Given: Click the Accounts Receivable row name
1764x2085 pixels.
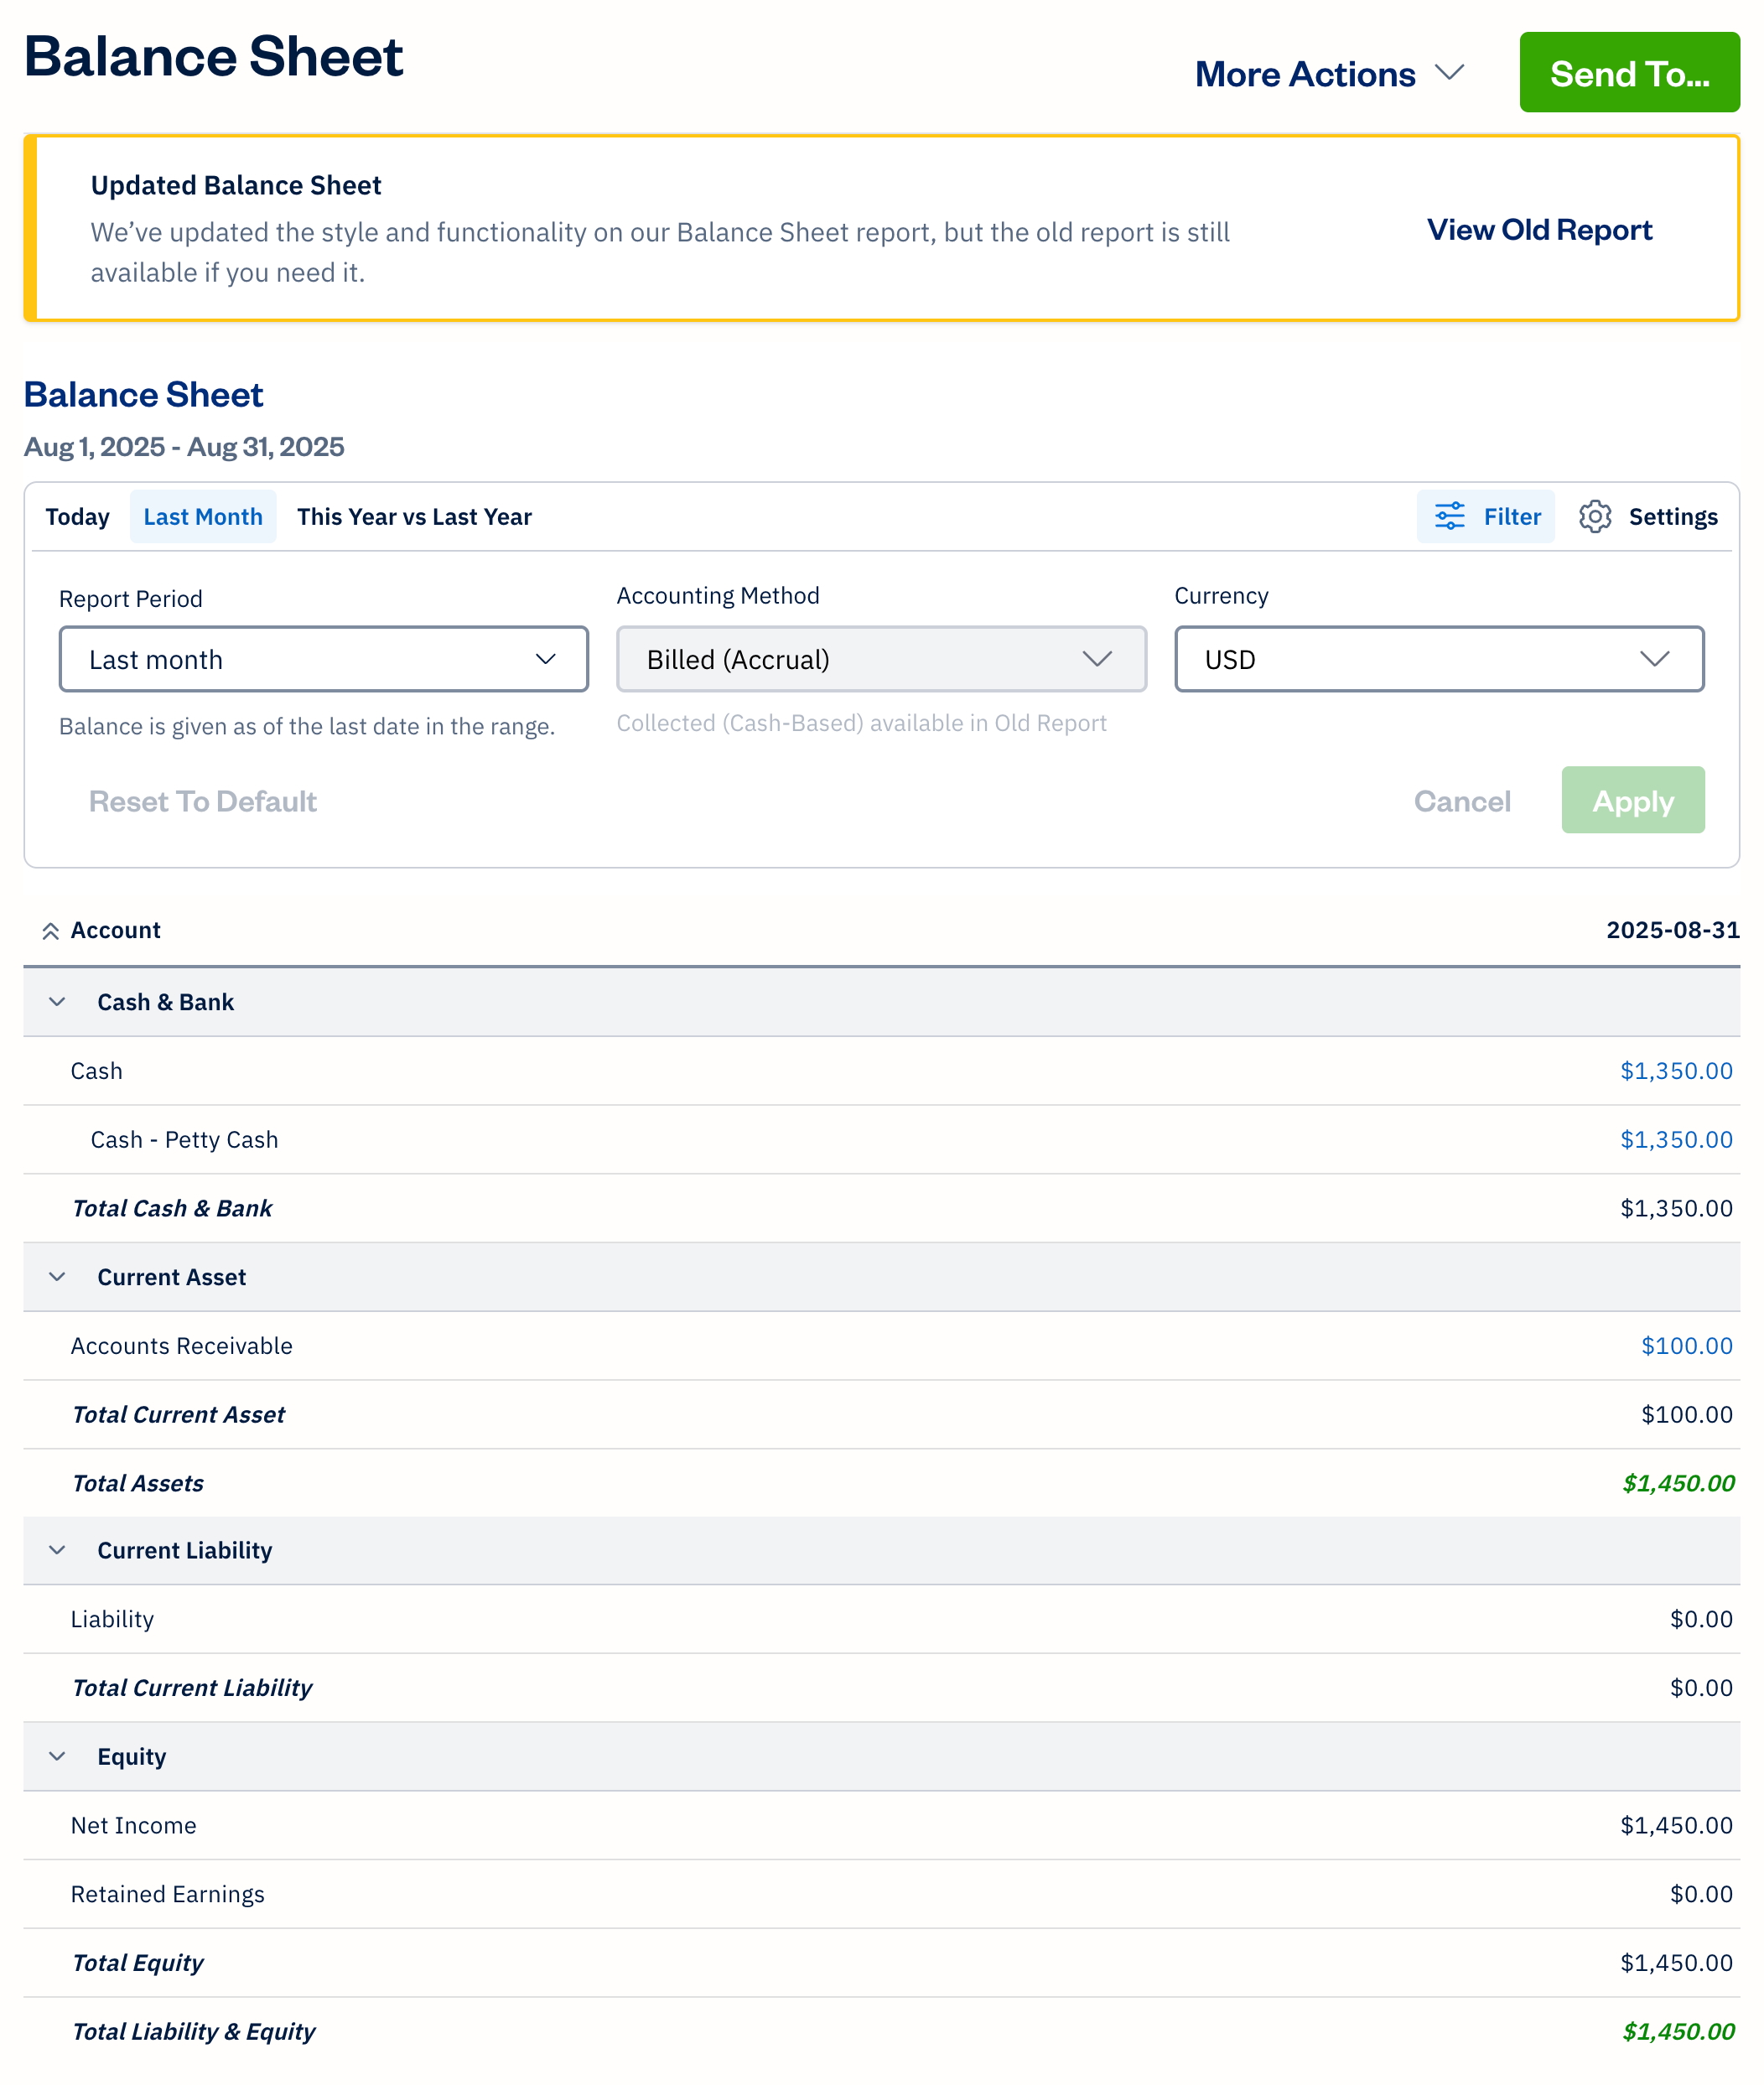Looking at the screenshot, I should tap(181, 1346).
